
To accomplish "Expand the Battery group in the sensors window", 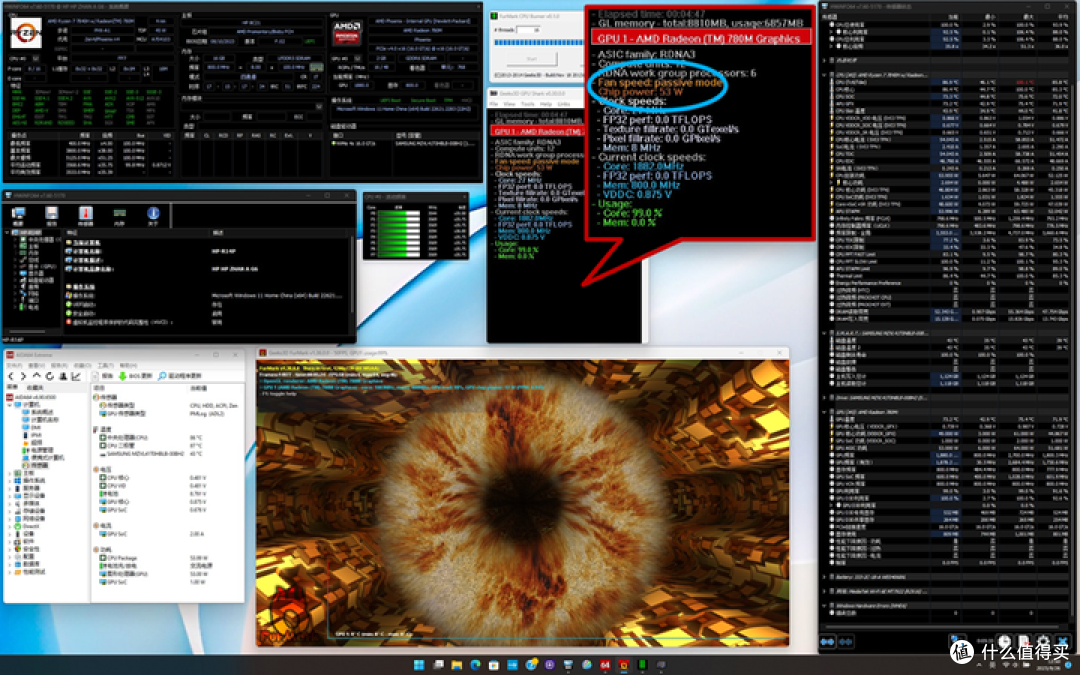I will coord(824,577).
